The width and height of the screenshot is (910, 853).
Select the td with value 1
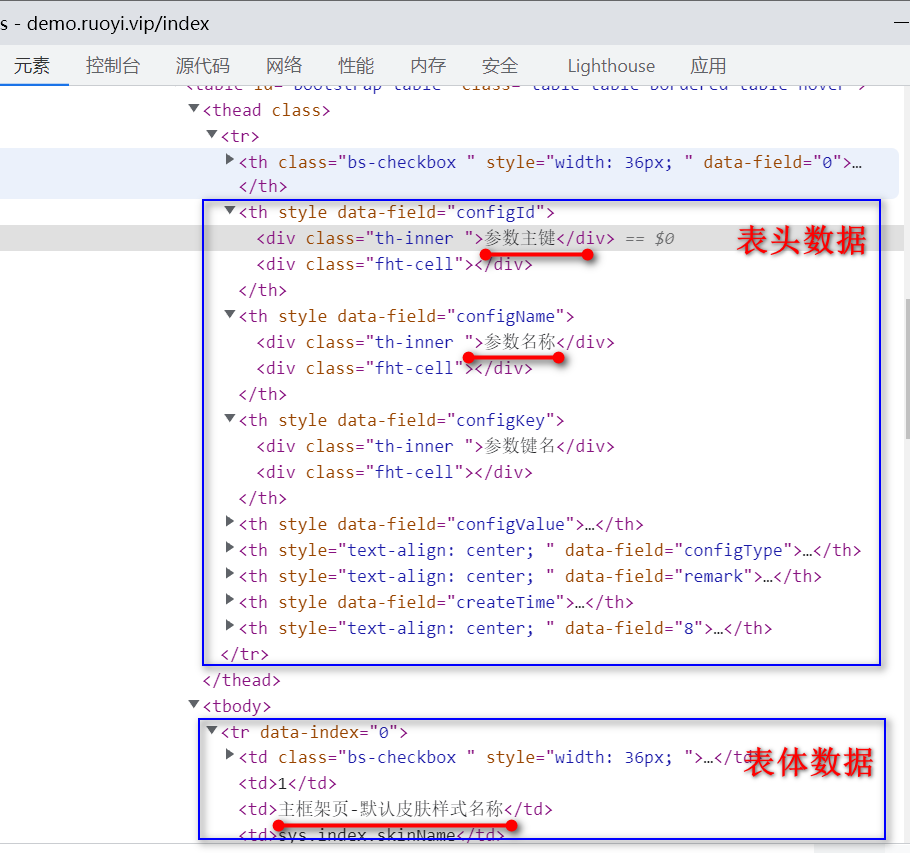coord(287,783)
